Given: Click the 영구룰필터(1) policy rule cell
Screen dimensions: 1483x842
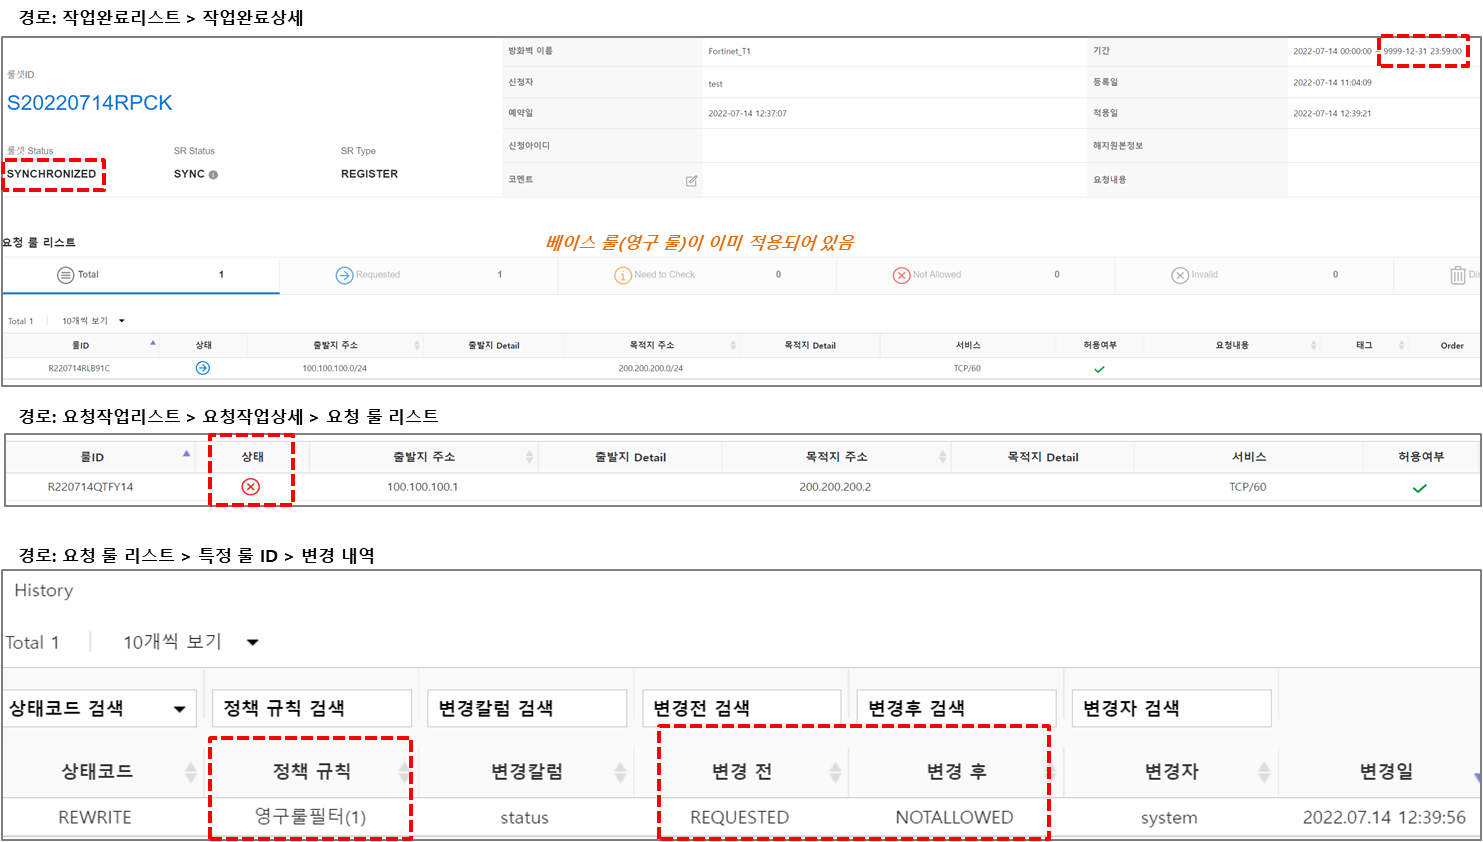Looking at the screenshot, I should (x=310, y=818).
